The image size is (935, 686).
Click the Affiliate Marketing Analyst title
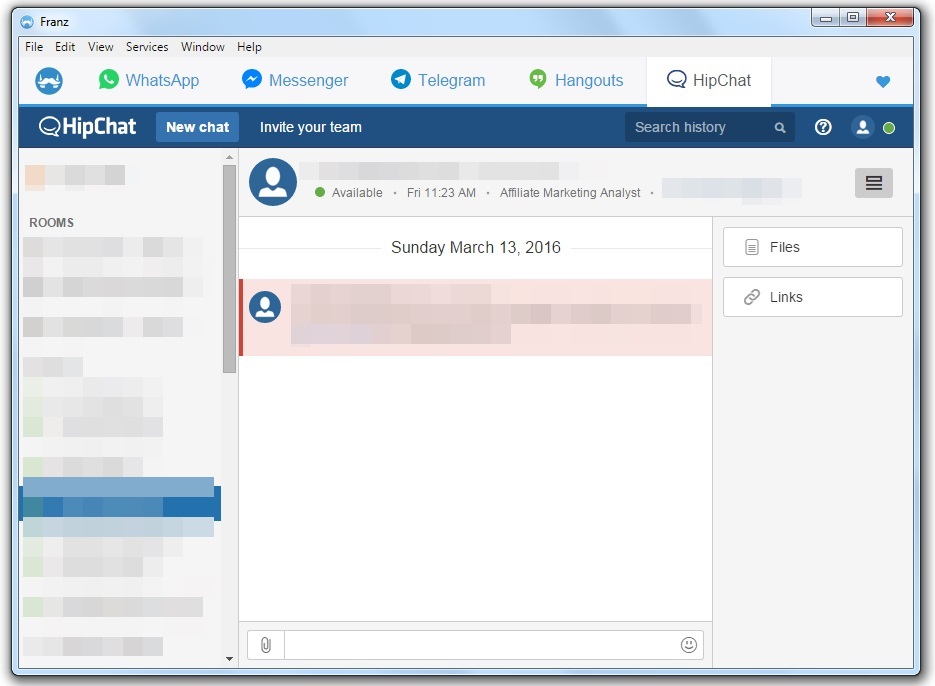point(570,193)
